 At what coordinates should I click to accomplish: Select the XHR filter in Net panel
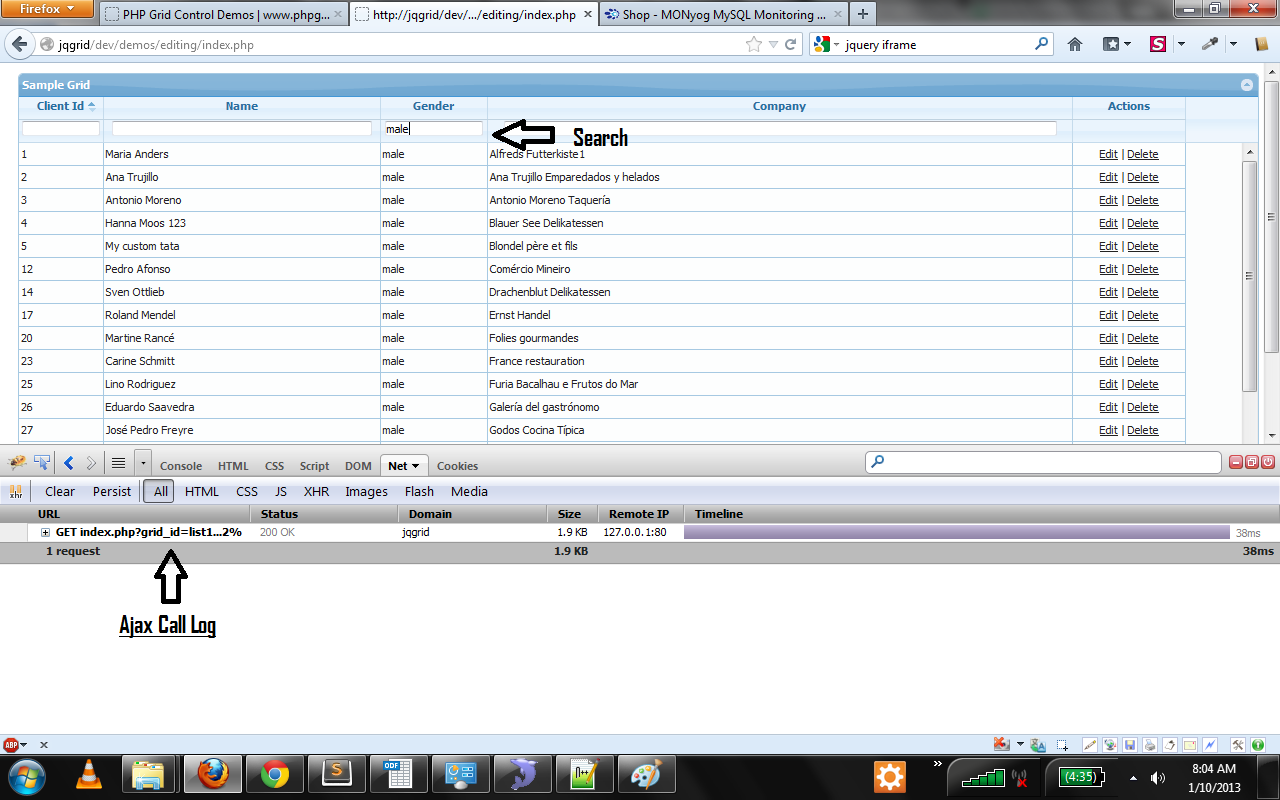click(316, 491)
